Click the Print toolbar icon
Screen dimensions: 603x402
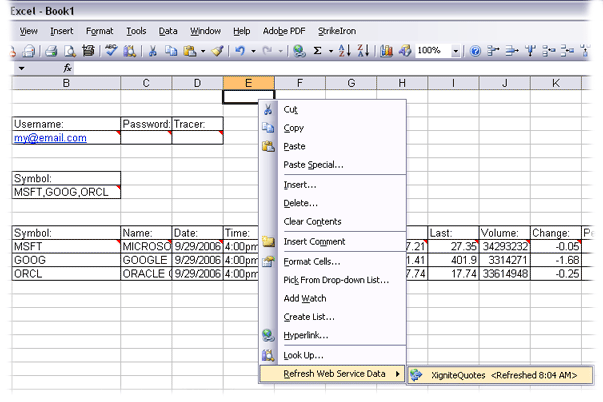51,51
